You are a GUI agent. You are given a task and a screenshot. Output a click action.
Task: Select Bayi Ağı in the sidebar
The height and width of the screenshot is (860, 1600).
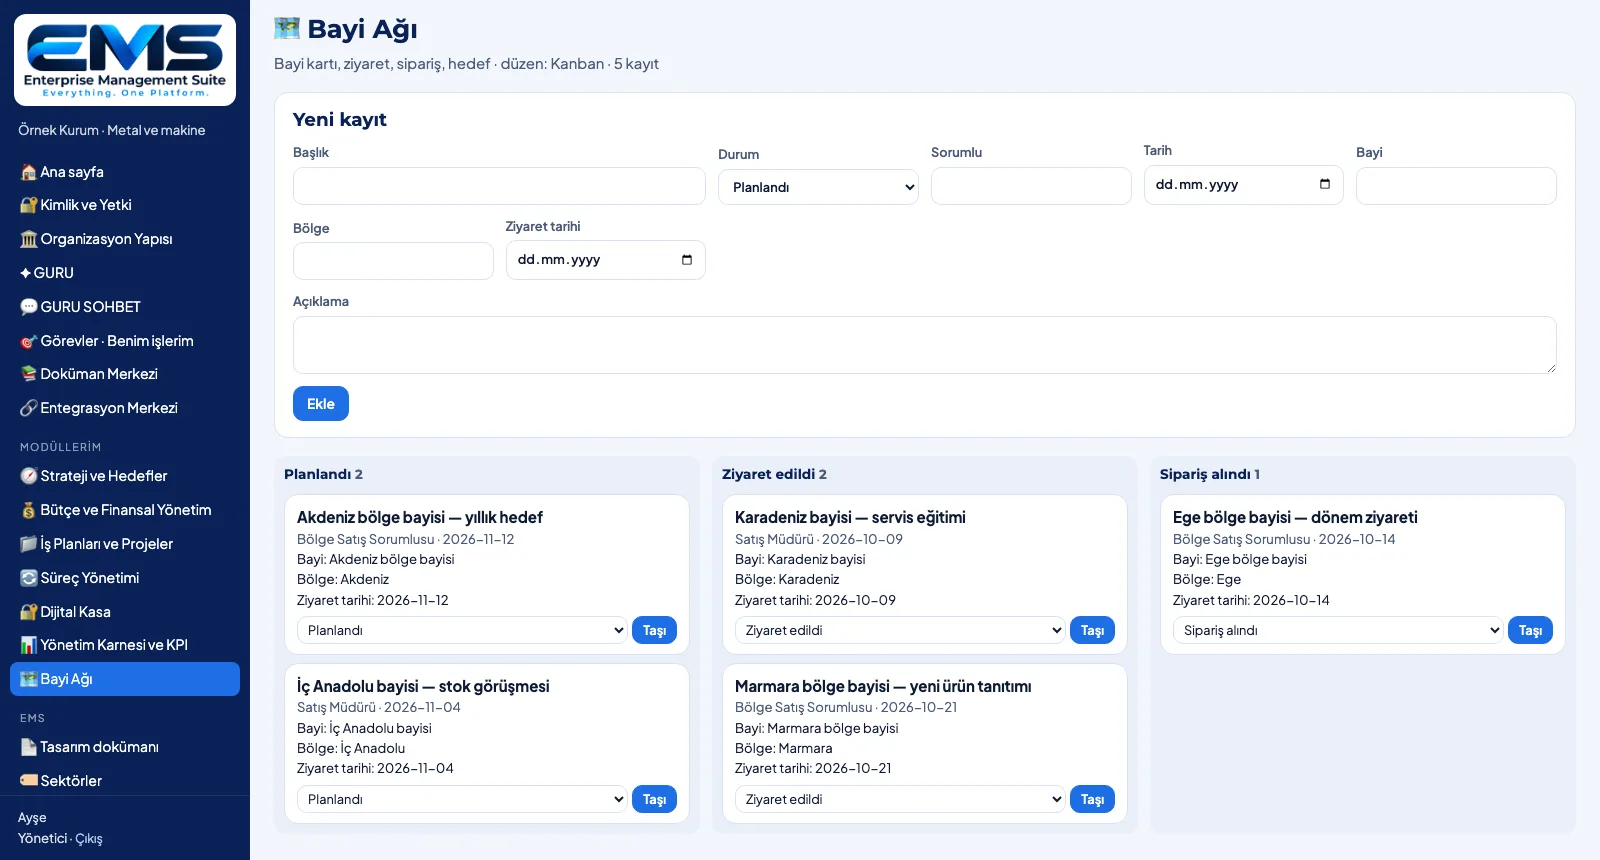(x=125, y=679)
